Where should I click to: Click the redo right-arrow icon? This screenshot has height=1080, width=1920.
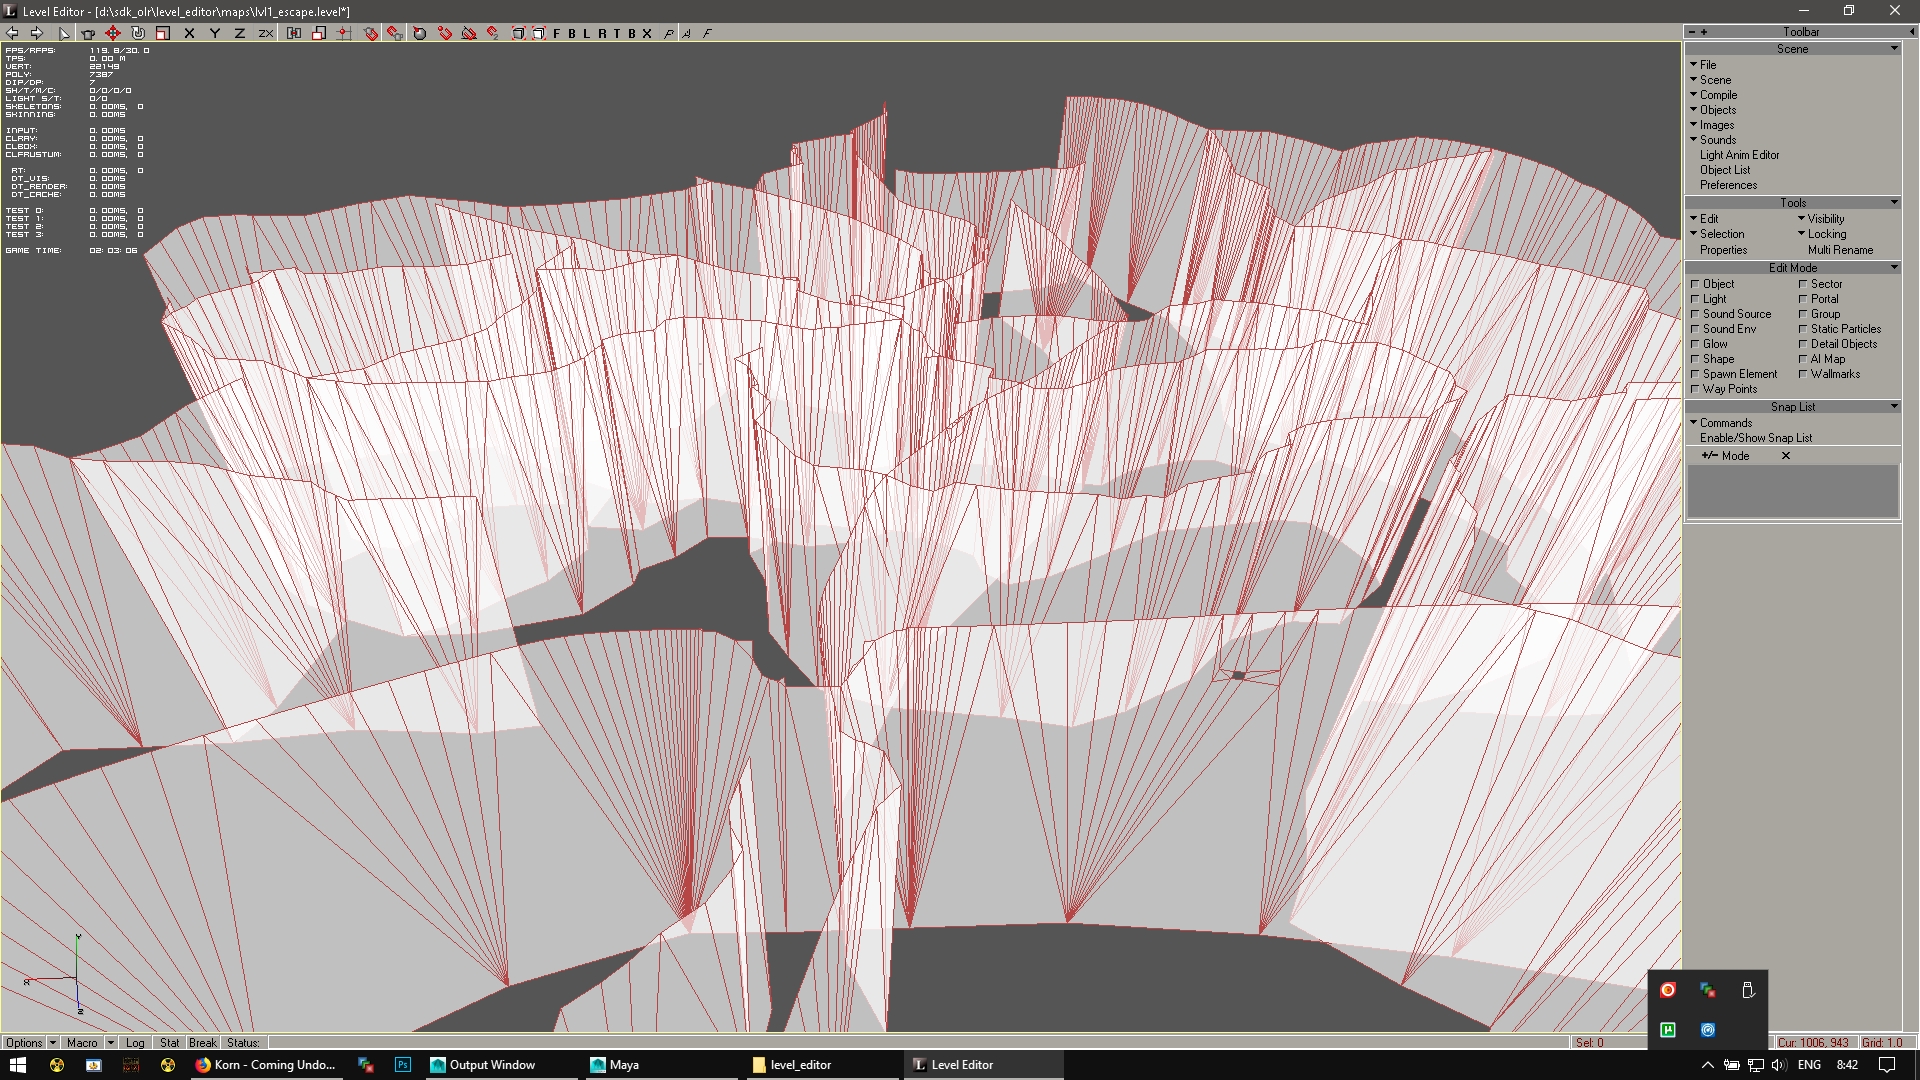[37, 33]
